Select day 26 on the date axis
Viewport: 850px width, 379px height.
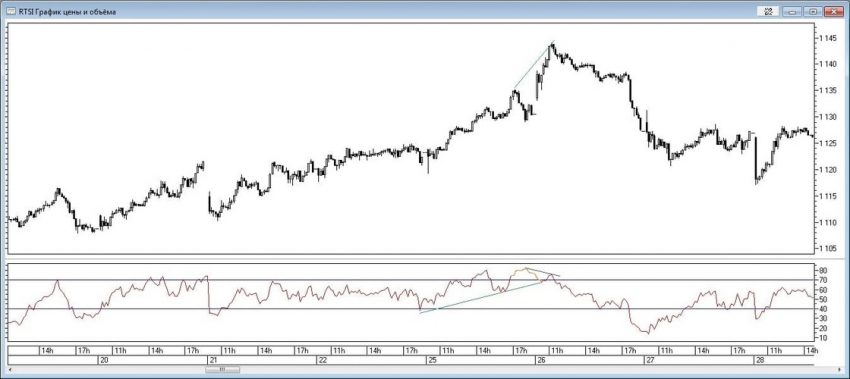pos(541,360)
